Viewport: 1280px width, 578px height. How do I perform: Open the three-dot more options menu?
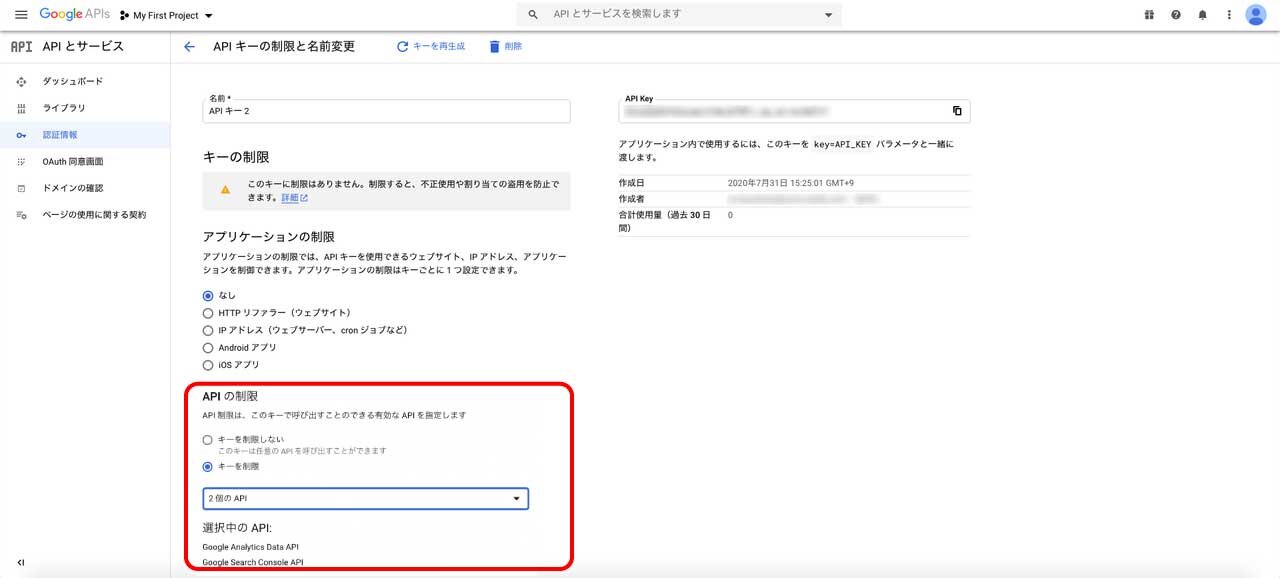coord(1229,15)
